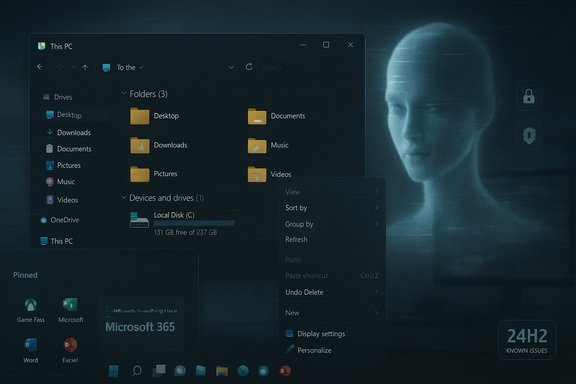The width and height of the screenshot is (576, 384).
Task: Expand the New submenu arrow
Action: [x=377, y=313]
